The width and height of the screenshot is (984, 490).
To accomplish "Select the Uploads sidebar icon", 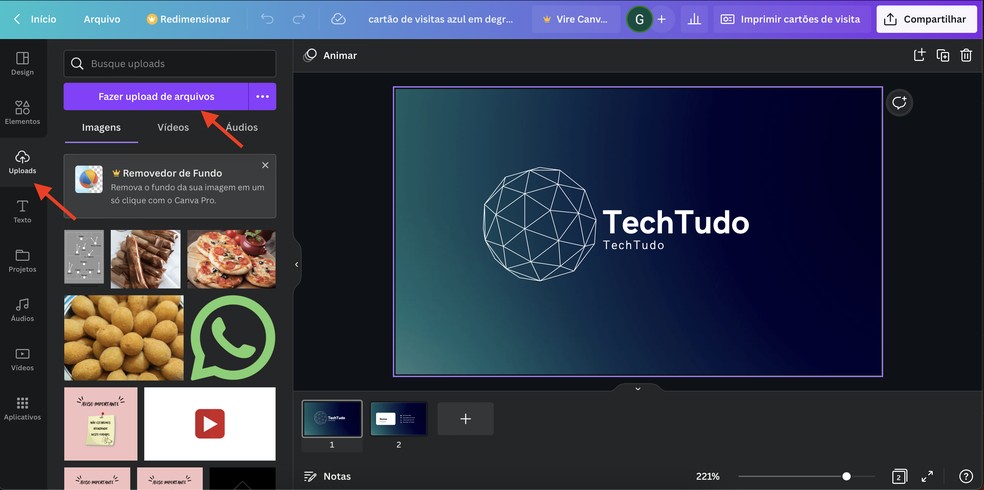I will (x=23, y=162).
